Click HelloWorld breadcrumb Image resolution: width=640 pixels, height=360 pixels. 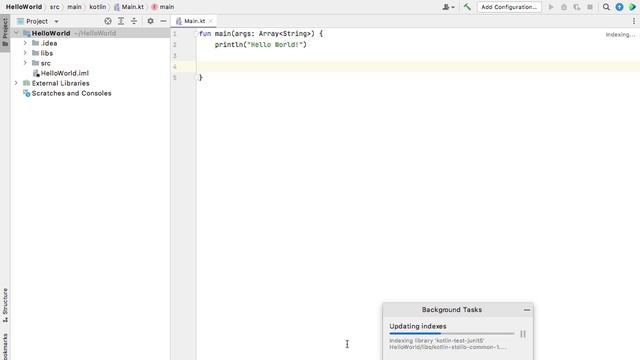(x=24, y=7)
